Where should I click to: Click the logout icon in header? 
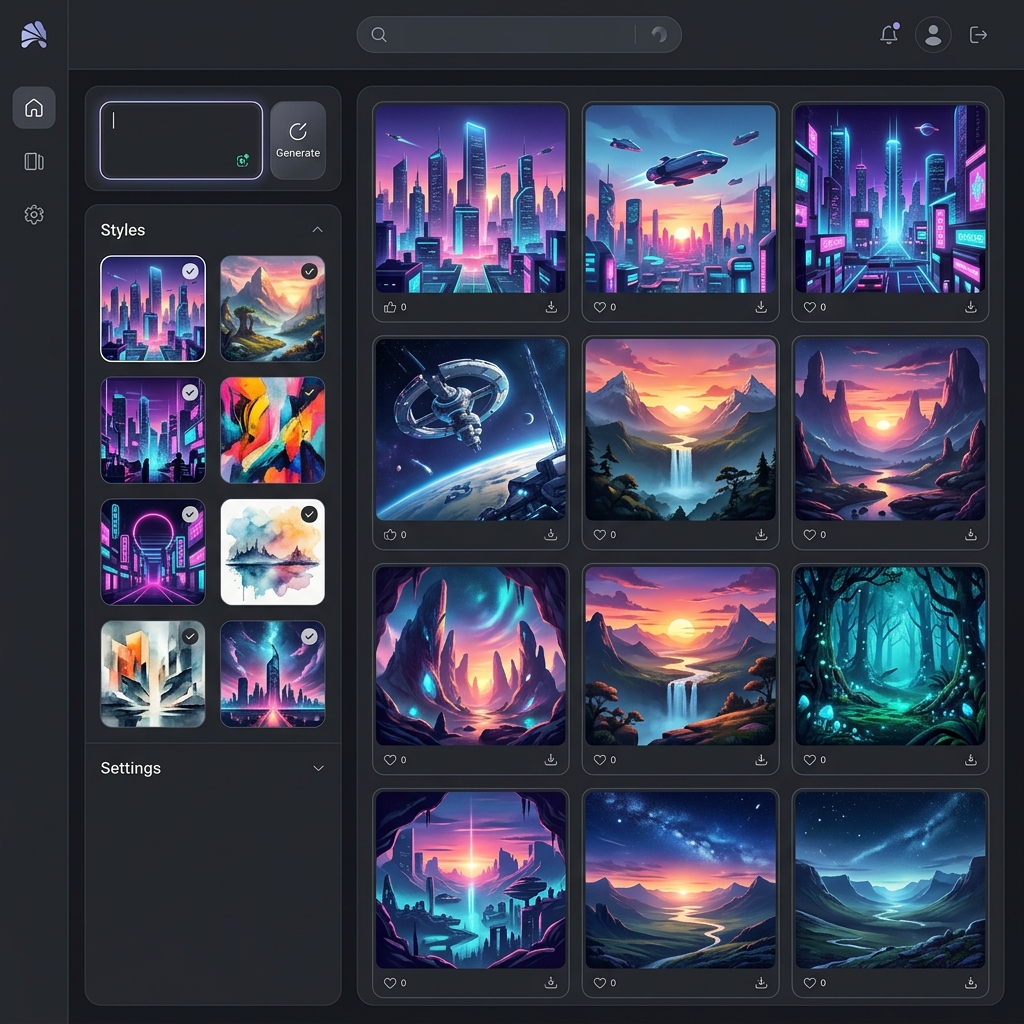[x=978, y=35]
